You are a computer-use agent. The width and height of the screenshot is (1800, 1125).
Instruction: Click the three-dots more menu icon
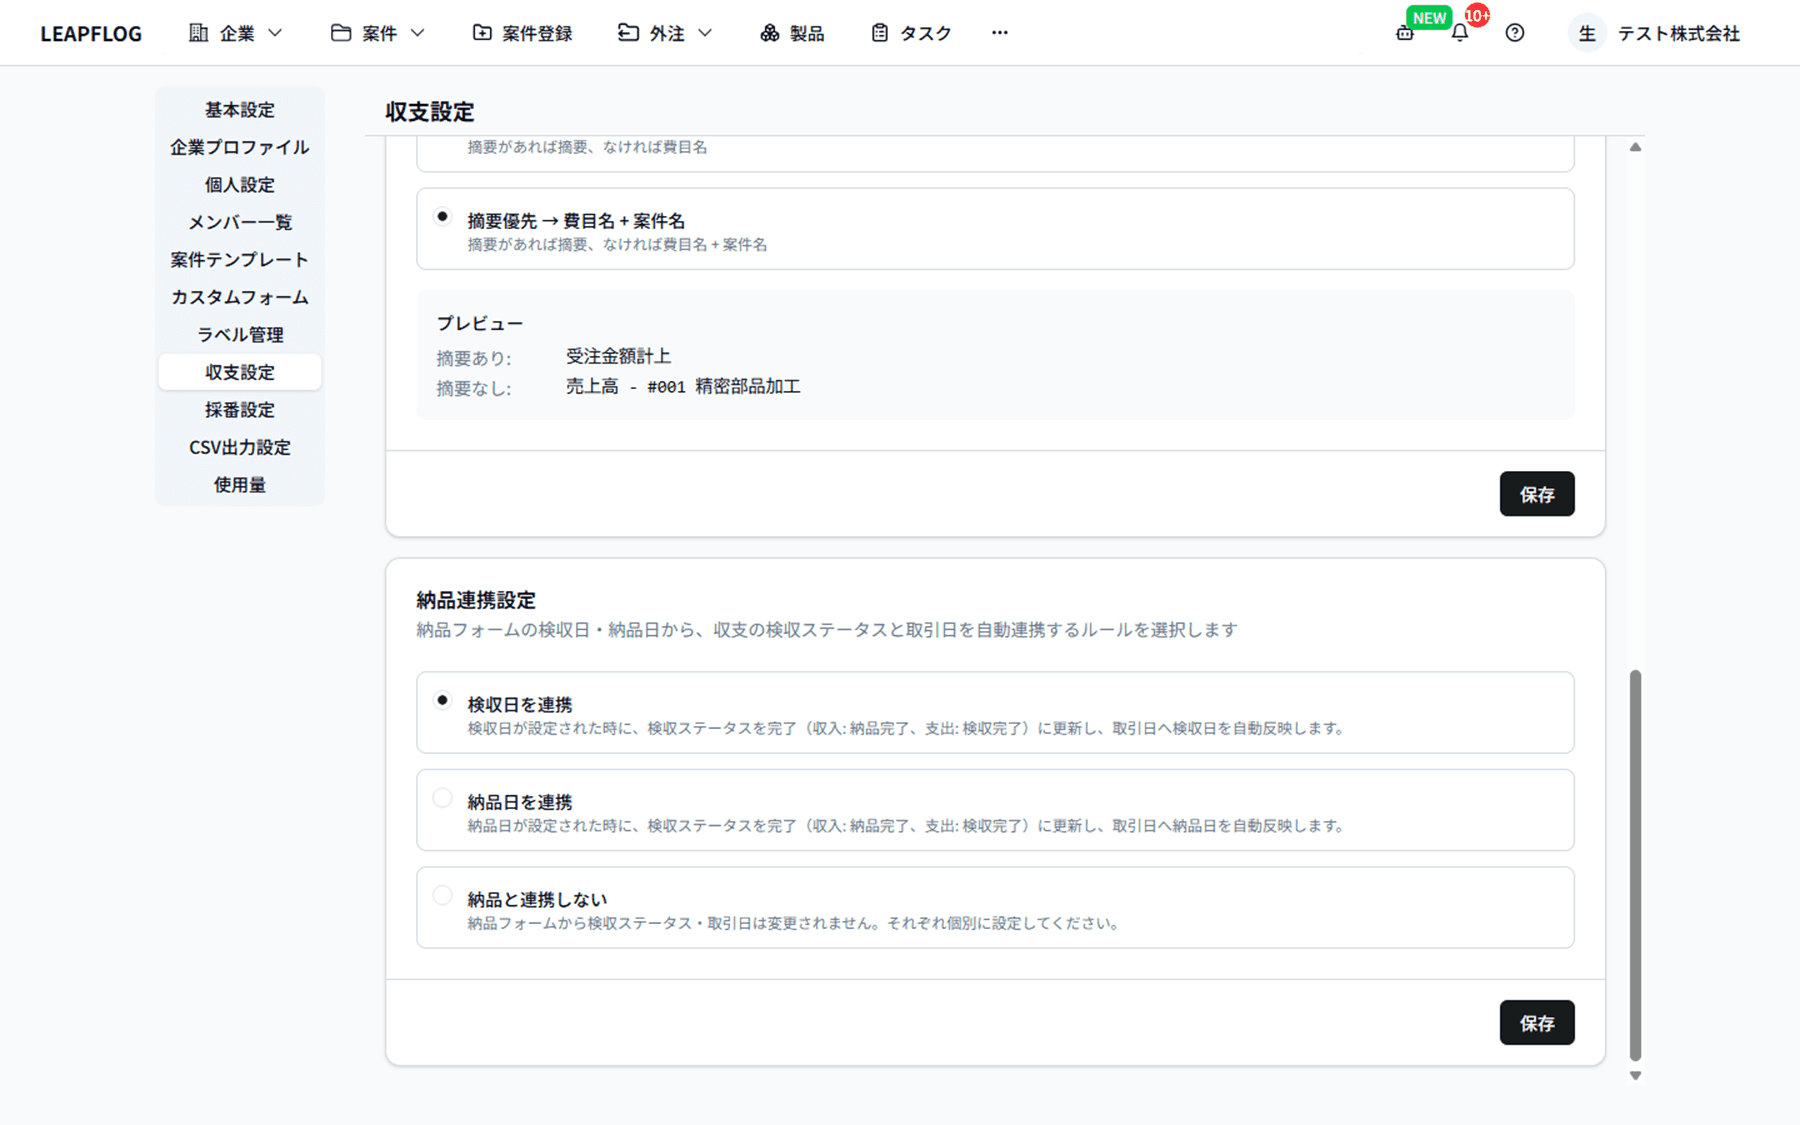tap(1000, 33)
